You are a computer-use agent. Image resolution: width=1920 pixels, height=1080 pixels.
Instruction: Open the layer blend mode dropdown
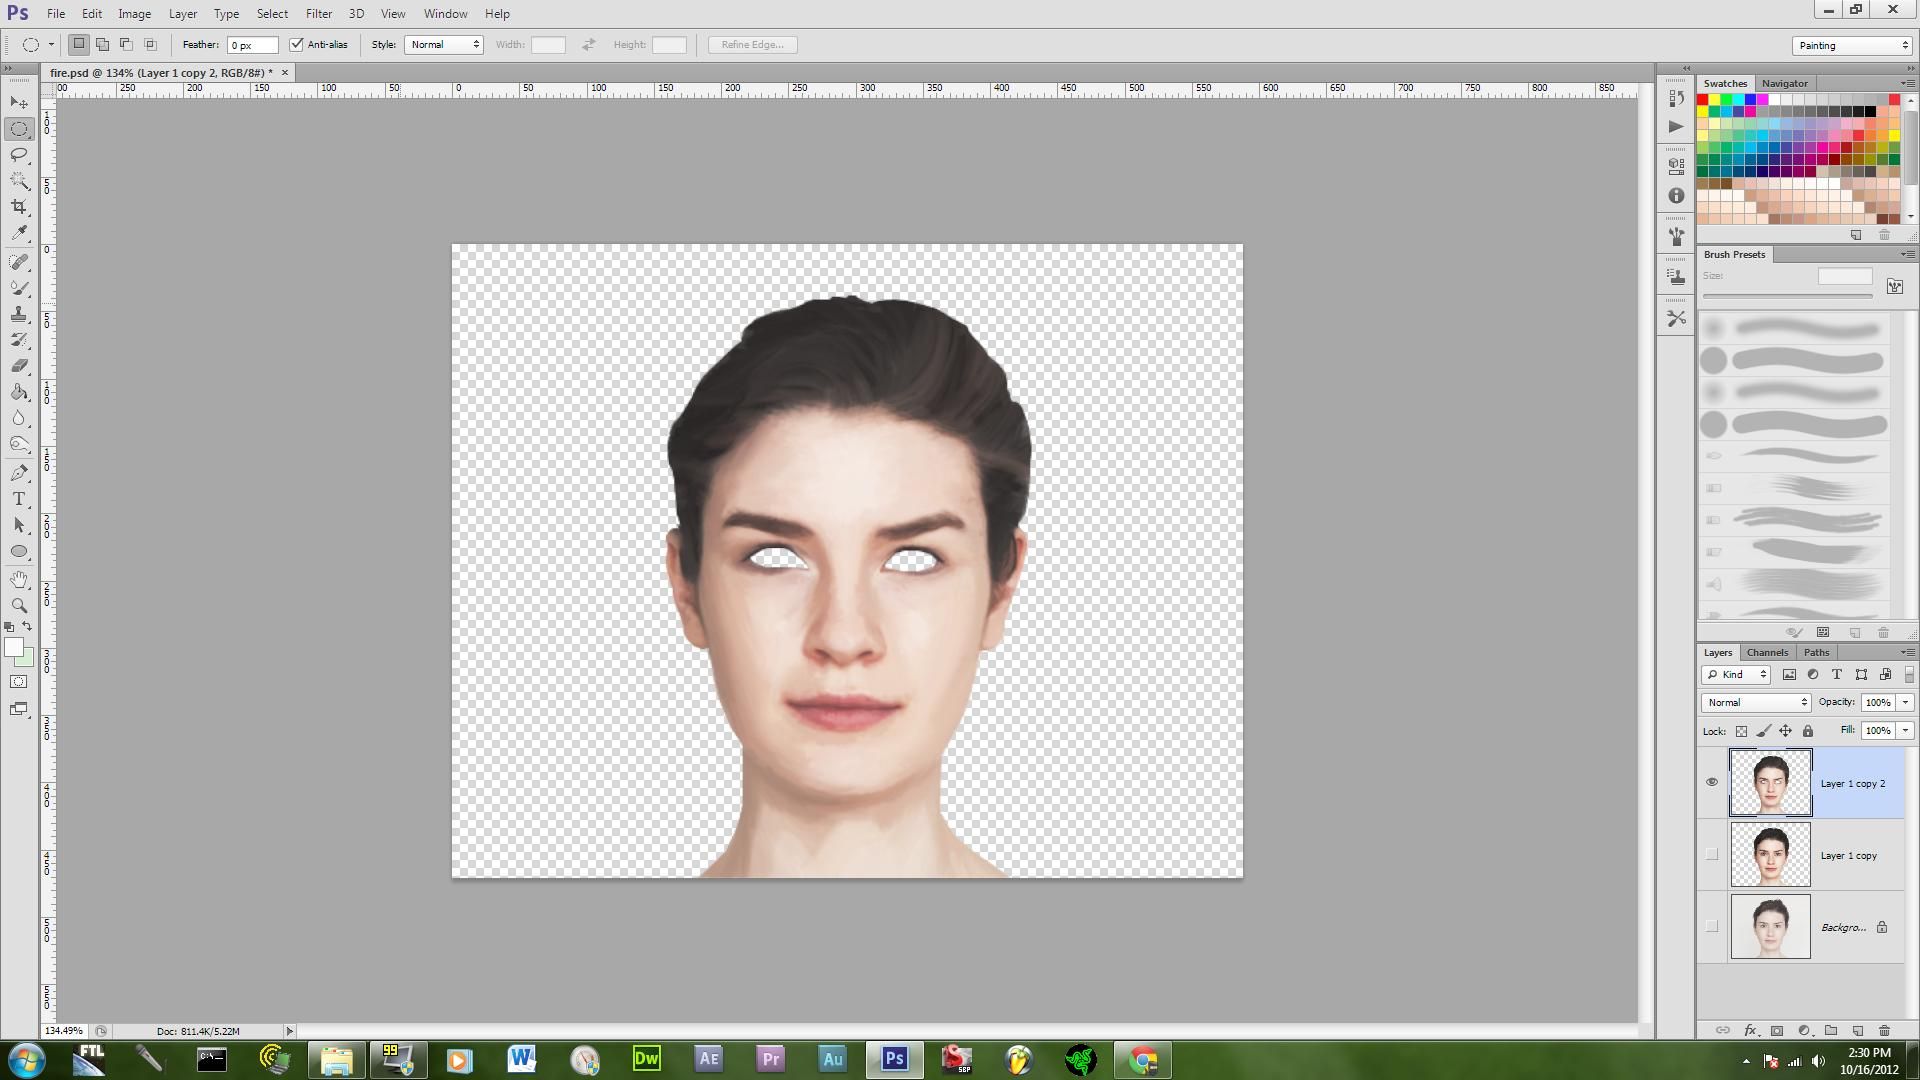[x=1756, y=702]
